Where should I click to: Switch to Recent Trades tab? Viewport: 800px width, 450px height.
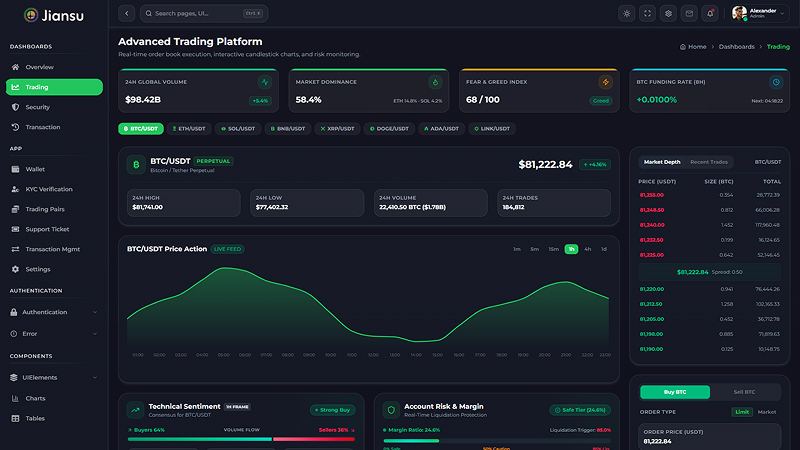coord(709,162)
